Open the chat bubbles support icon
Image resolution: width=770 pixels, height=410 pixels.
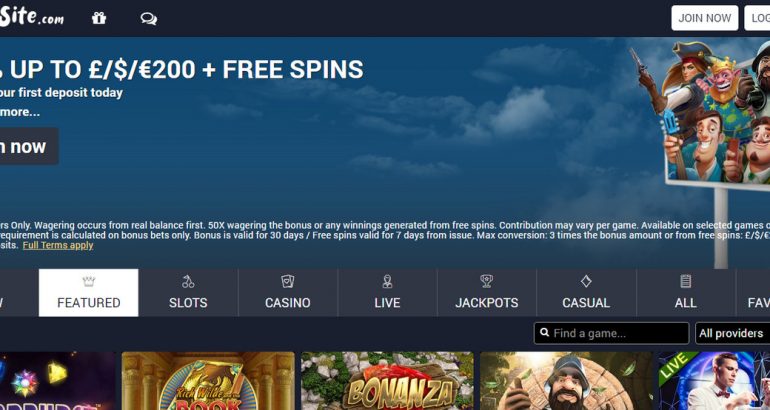(148, 19)
